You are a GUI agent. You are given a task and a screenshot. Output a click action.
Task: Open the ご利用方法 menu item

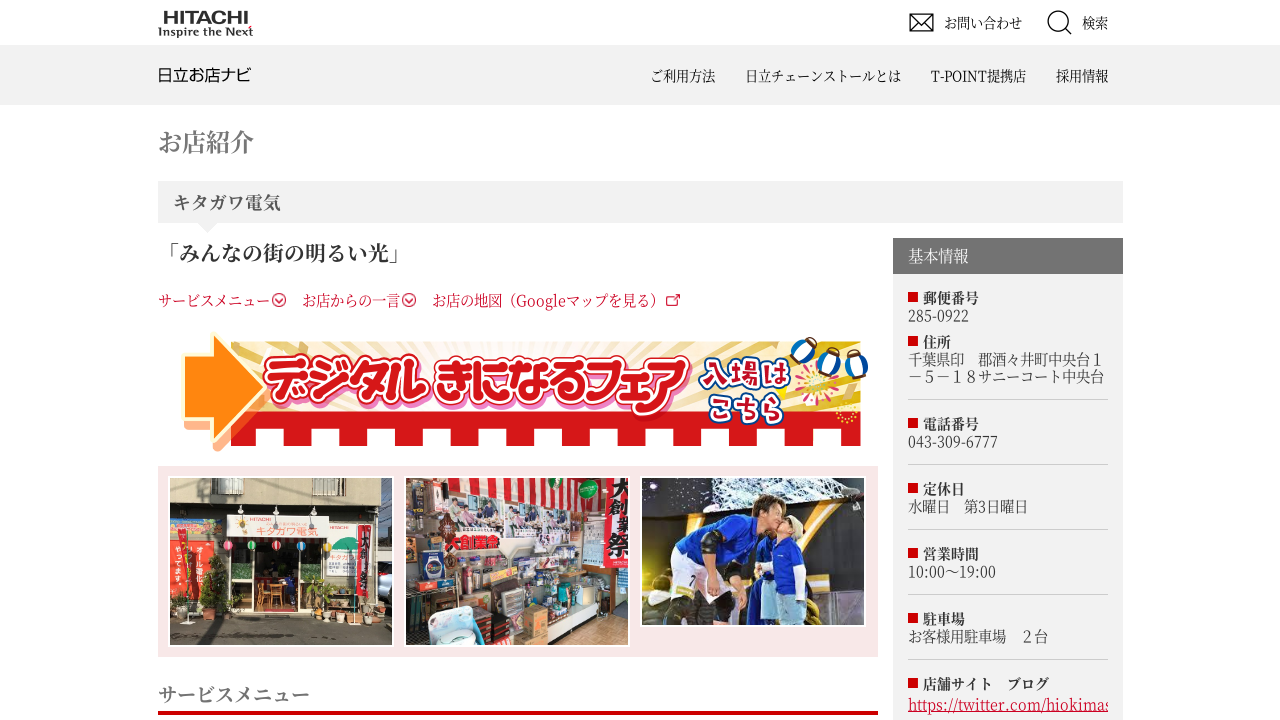(x=683, y=76)
